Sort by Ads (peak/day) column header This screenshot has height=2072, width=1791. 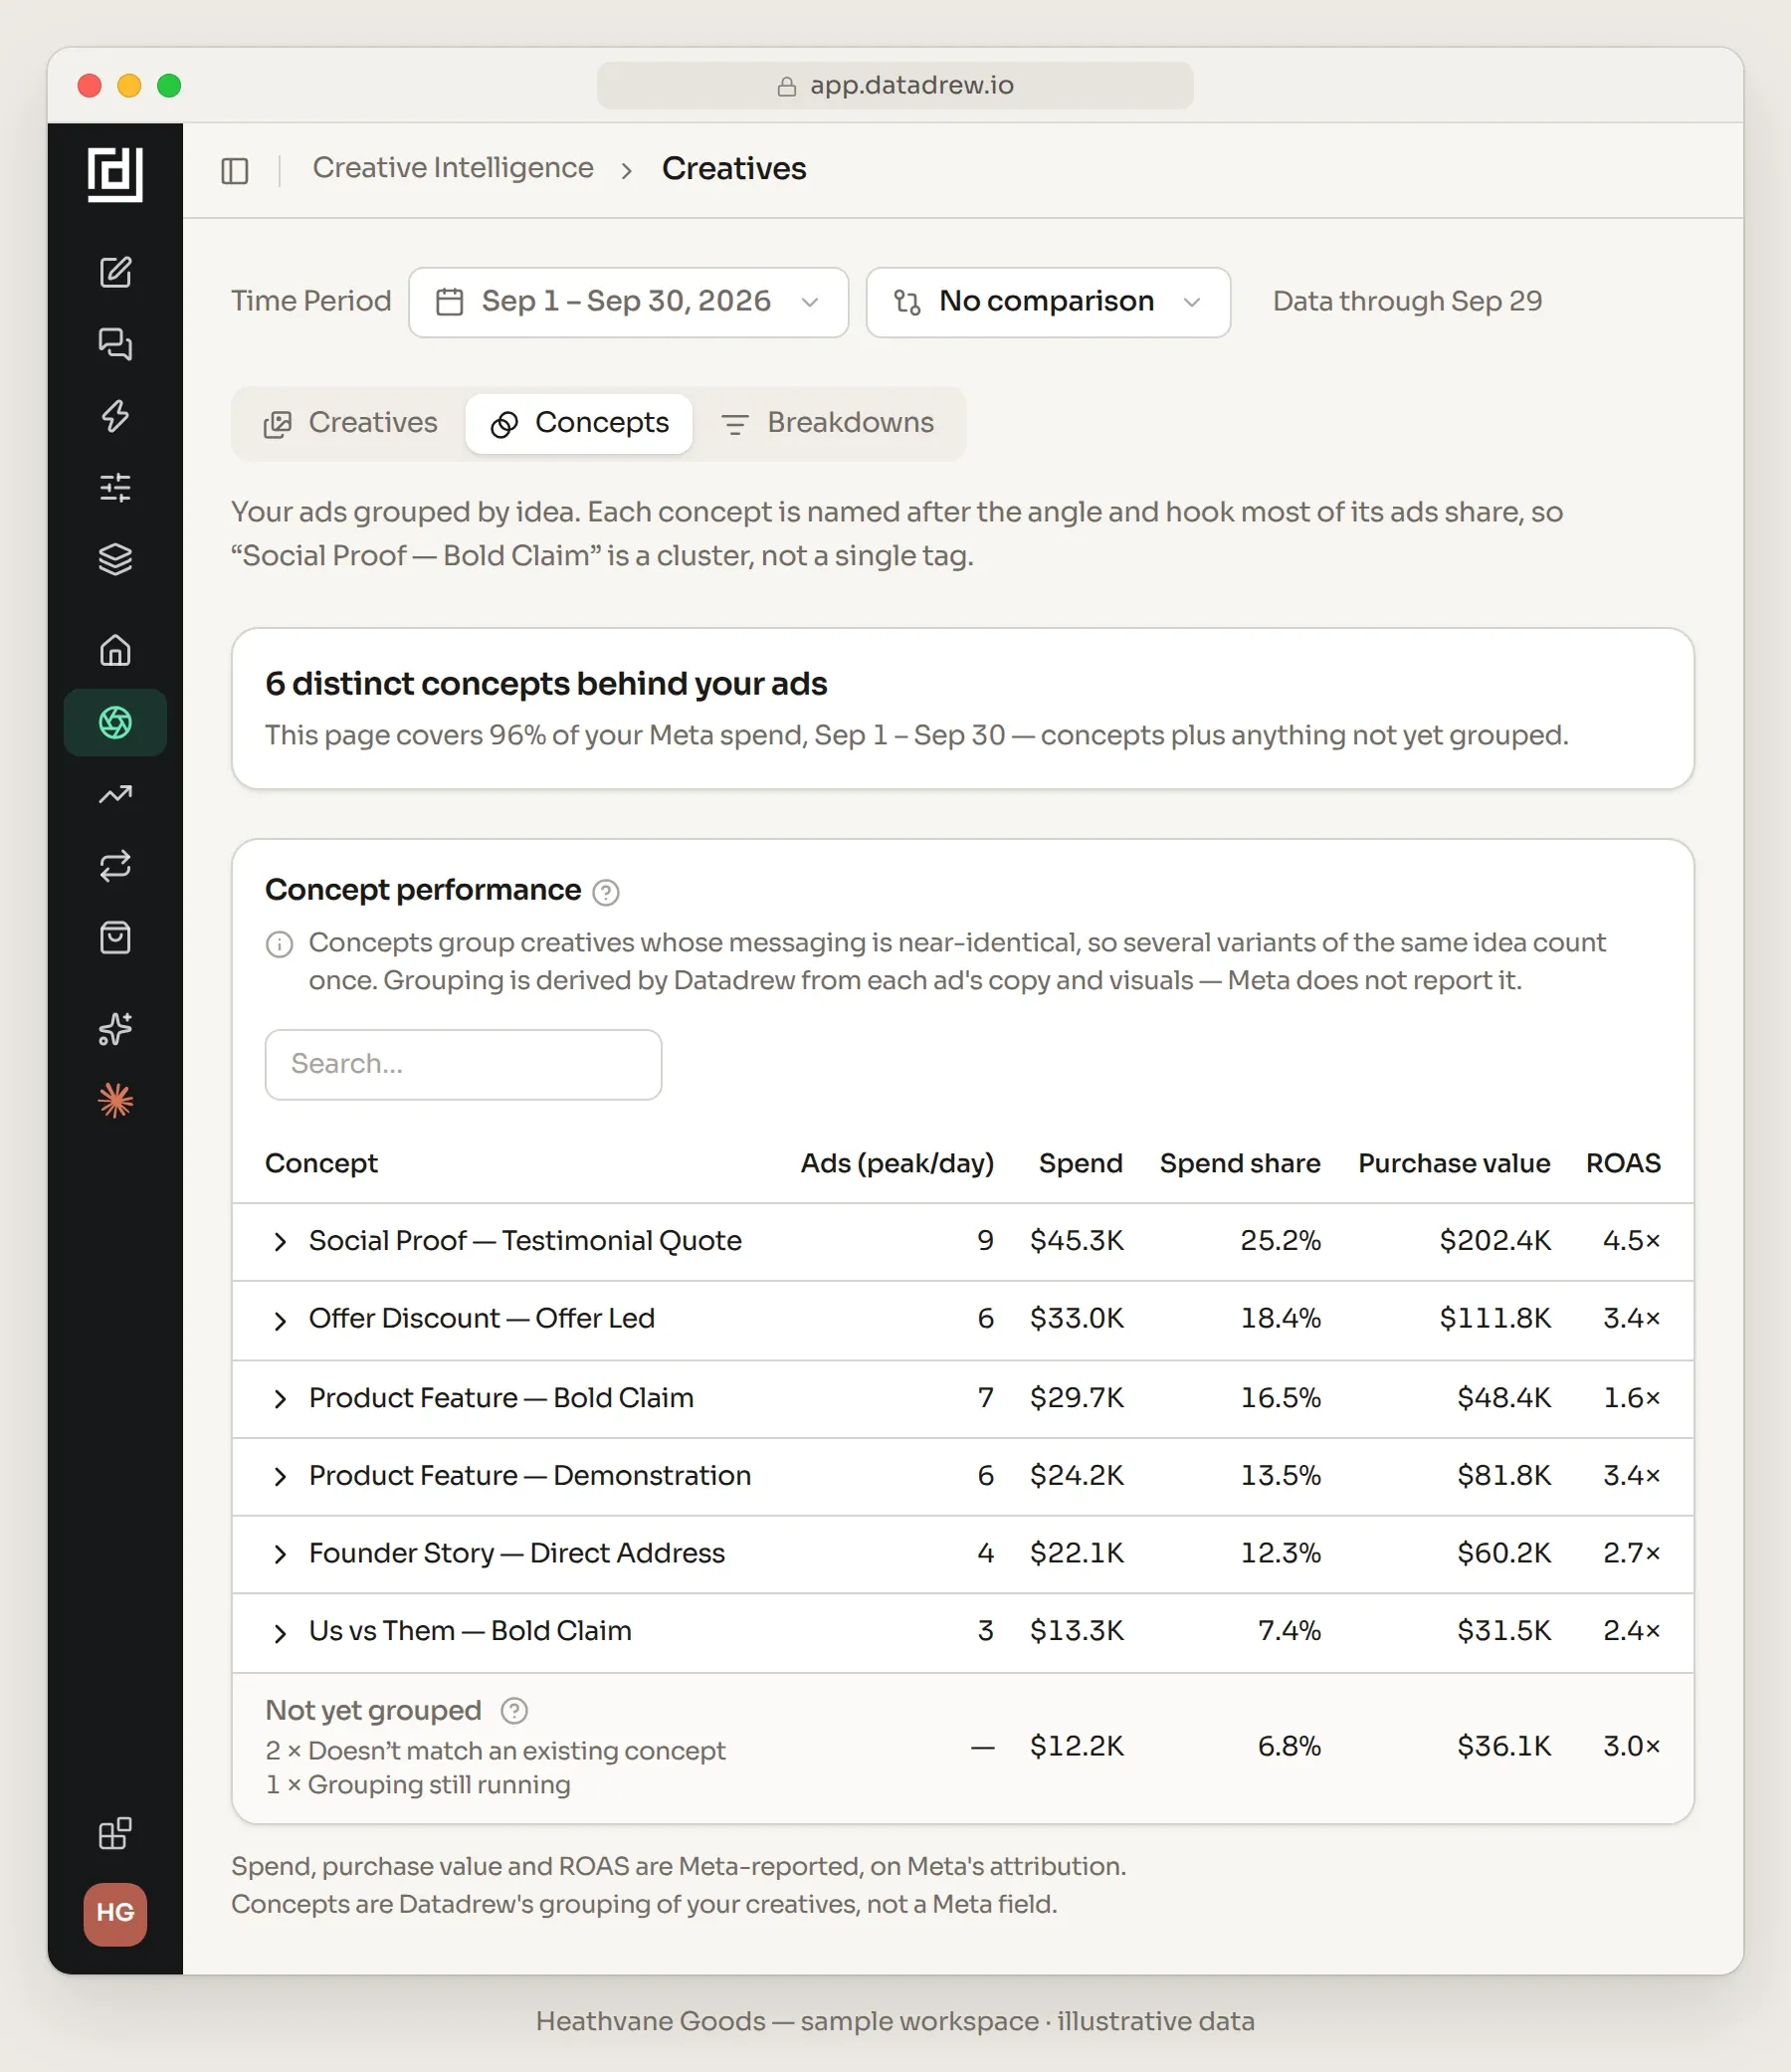pyautogui.click(x=897, y=1163)
